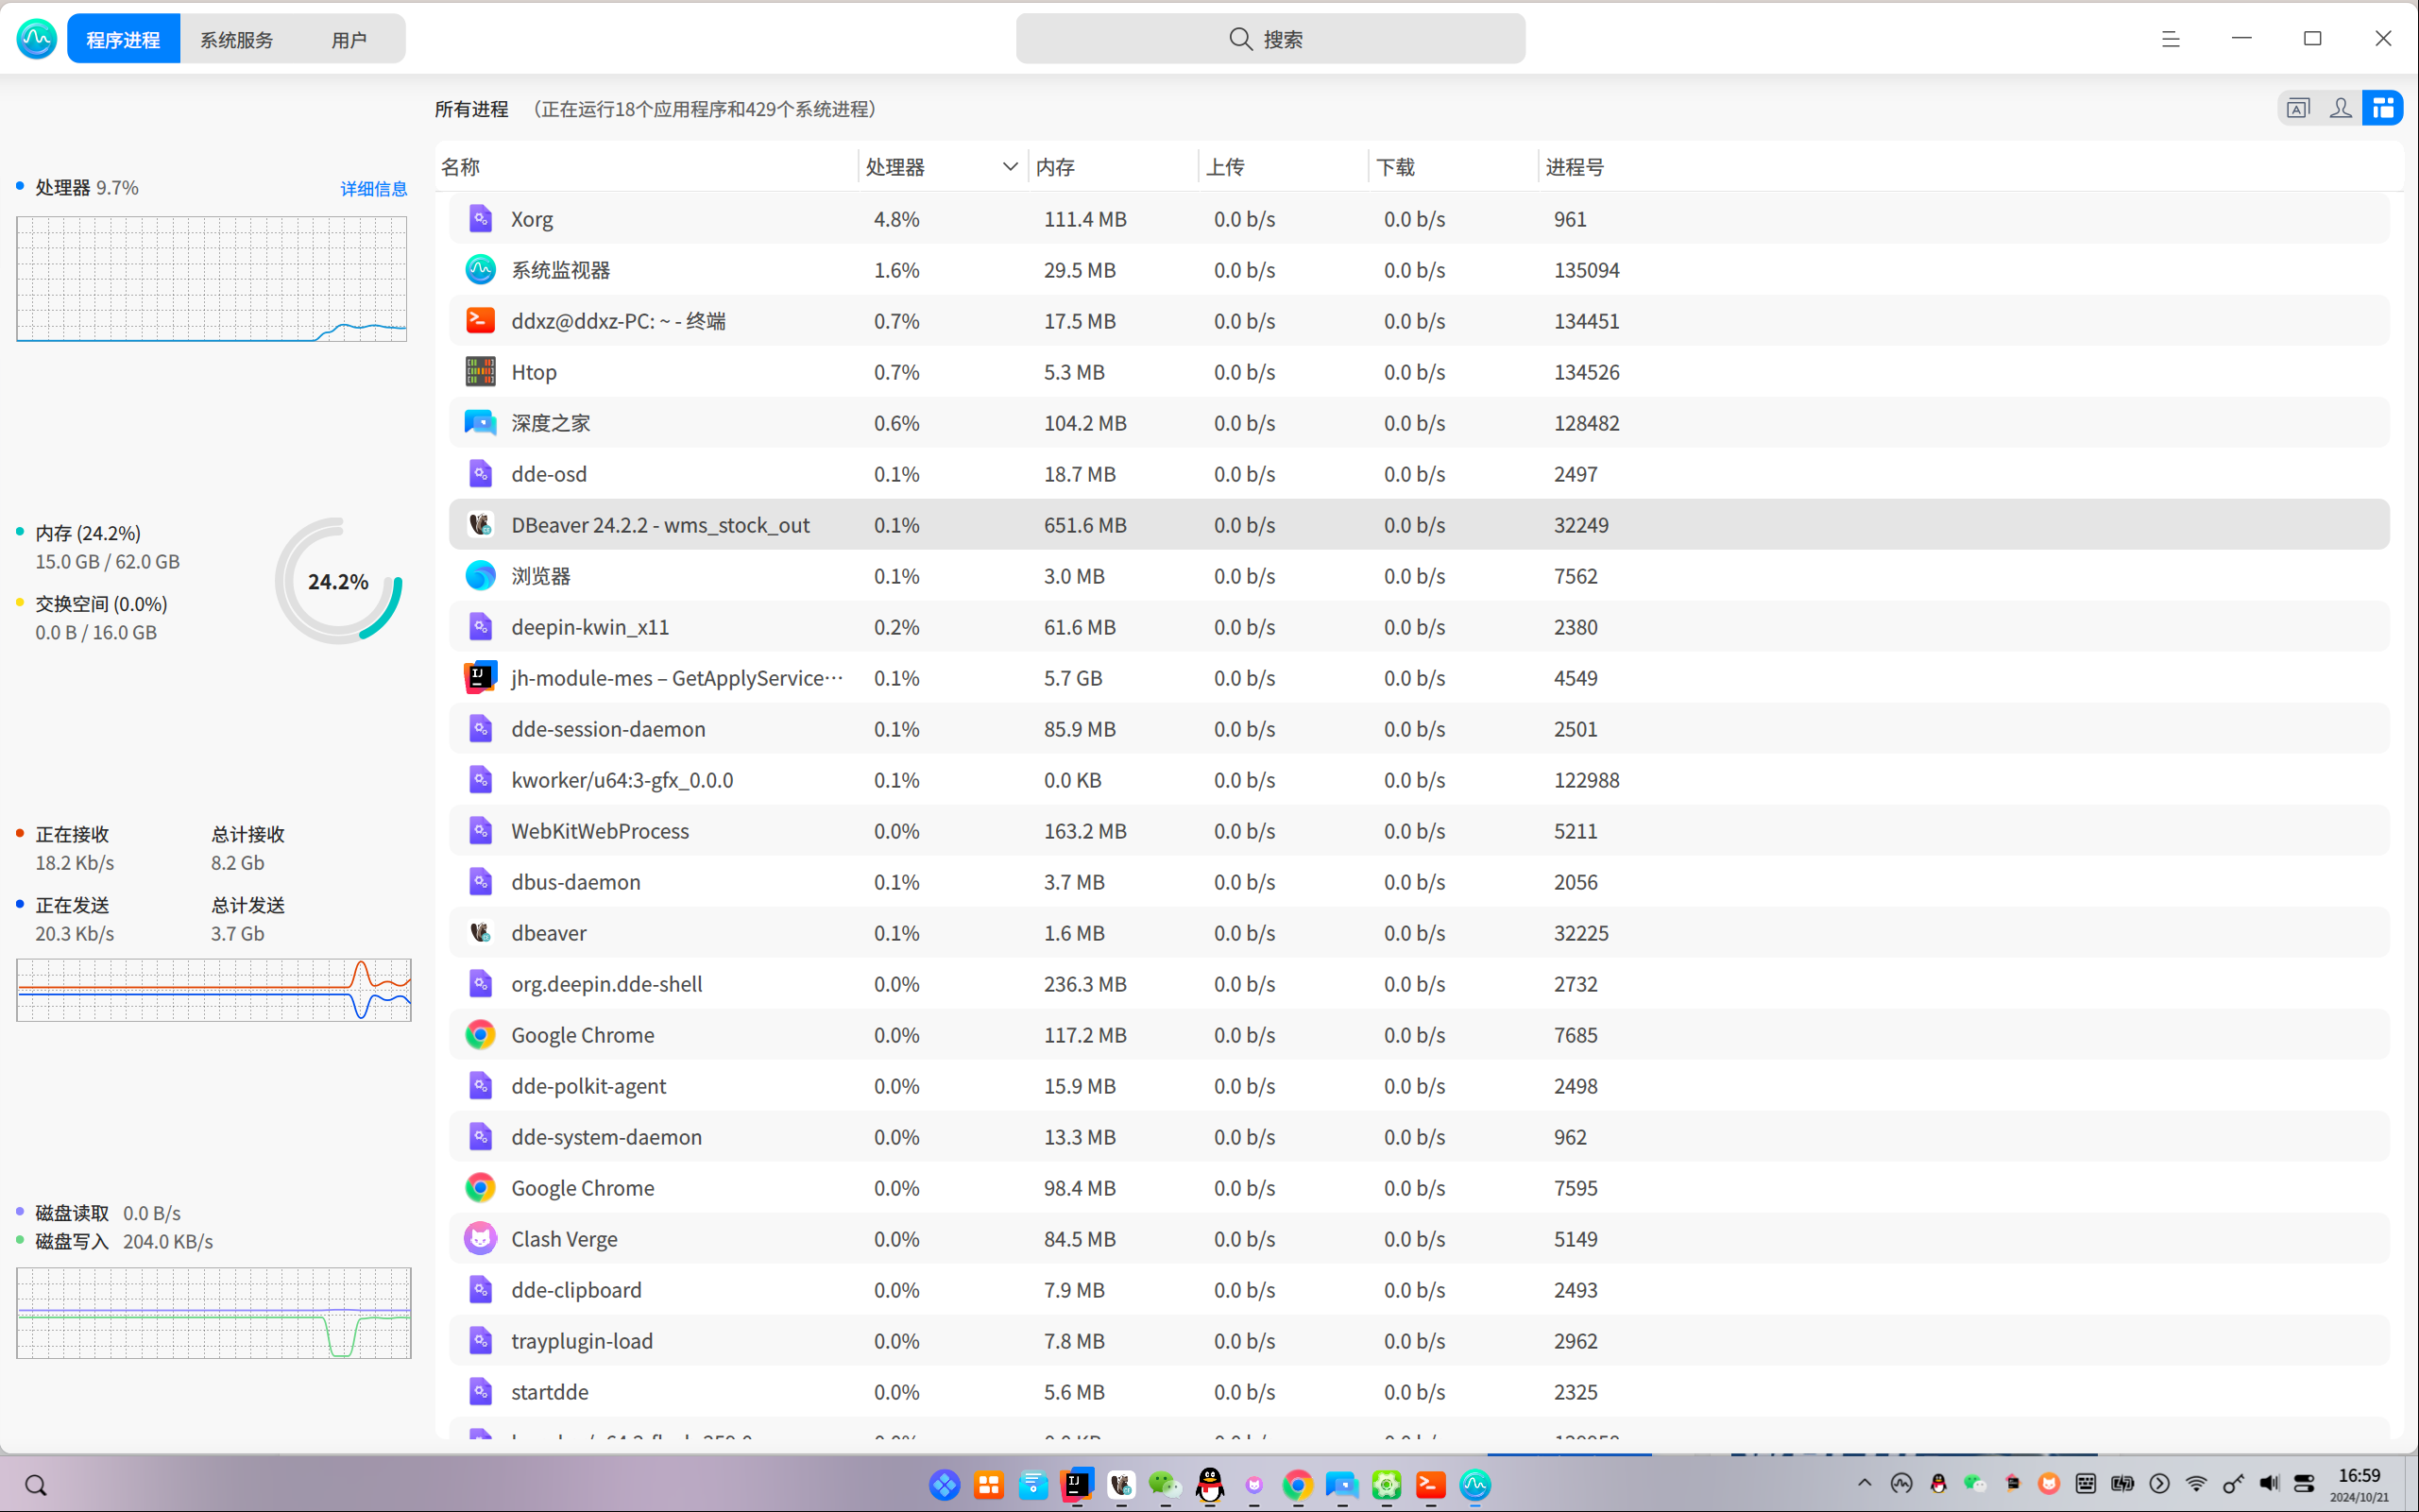
Task: Open the main menu hamburger icon
Action: [x=2170, y=39]
